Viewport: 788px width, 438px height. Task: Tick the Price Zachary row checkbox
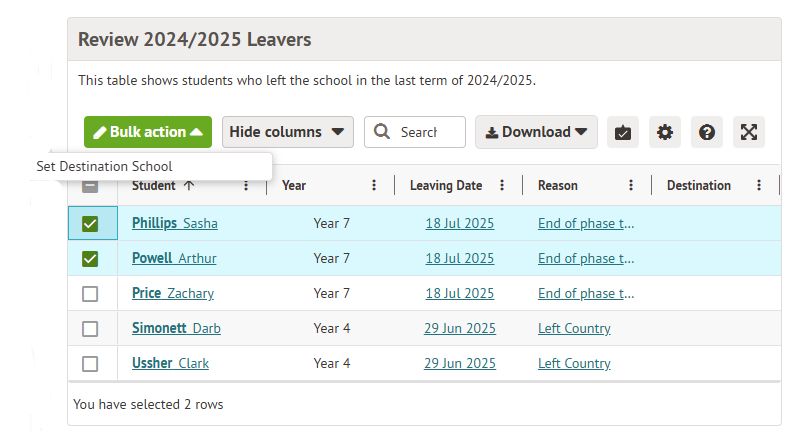90,294
